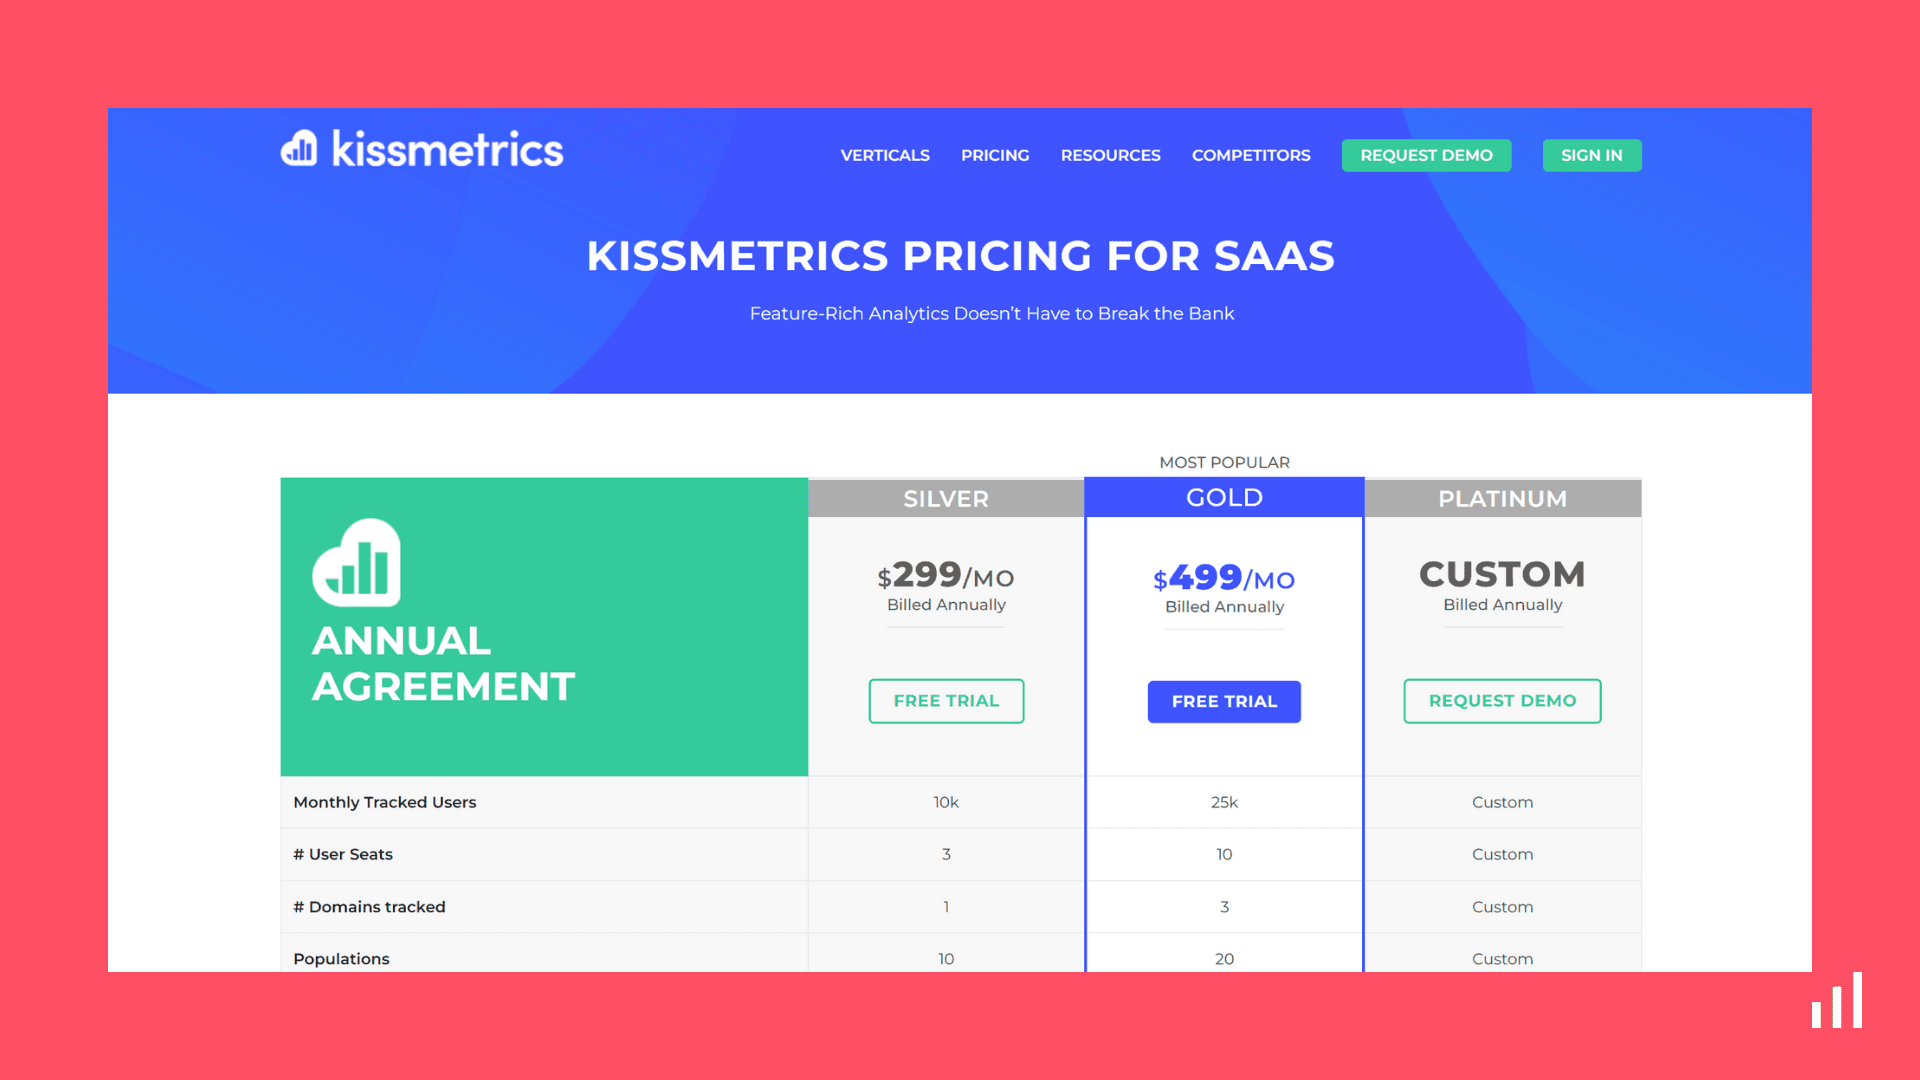Click the Monthly Tracked Users row label
The image size is (1920, 1080).
[385, 802]
